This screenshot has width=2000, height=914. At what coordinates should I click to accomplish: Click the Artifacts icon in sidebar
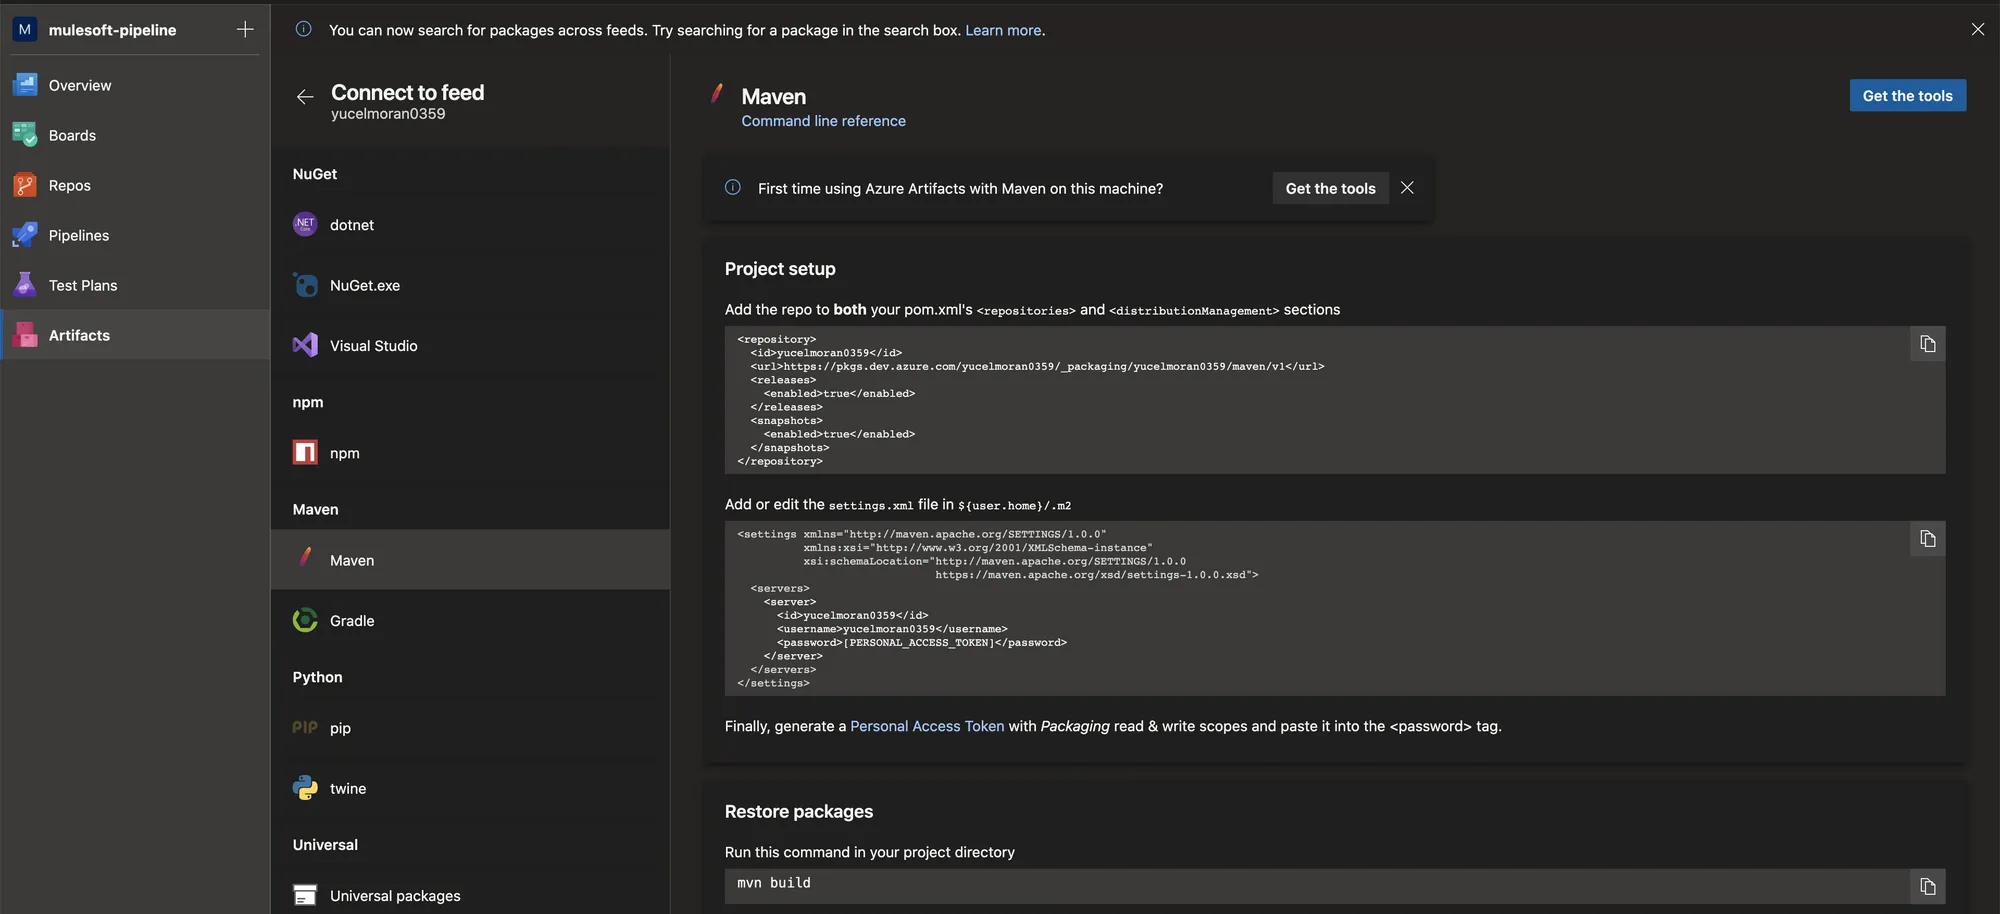tap(25, 335)
